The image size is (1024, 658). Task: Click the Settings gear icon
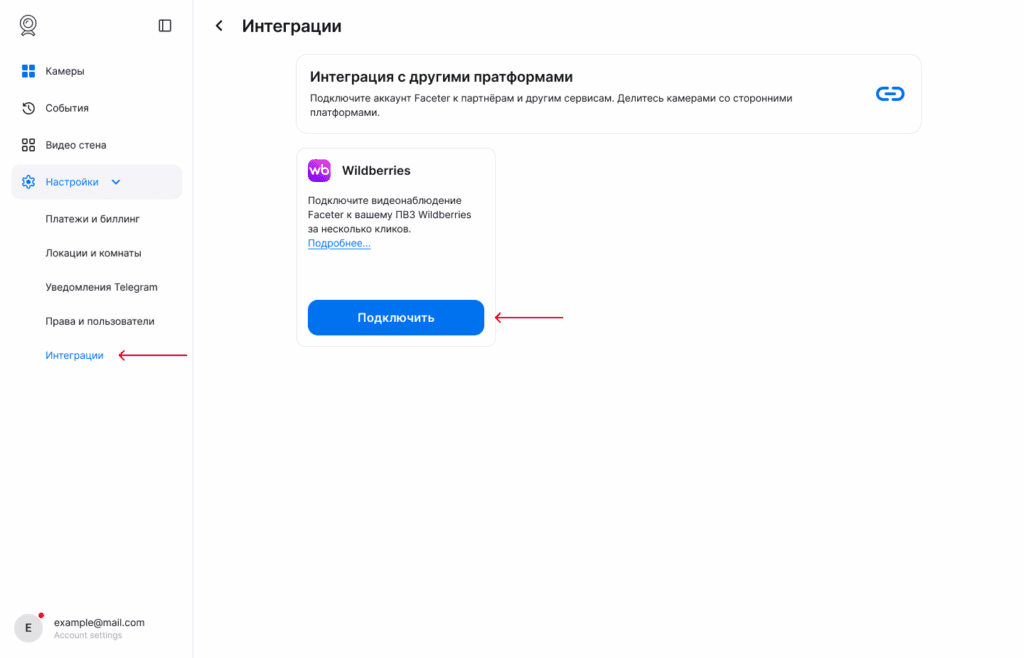tap(28, 182)
